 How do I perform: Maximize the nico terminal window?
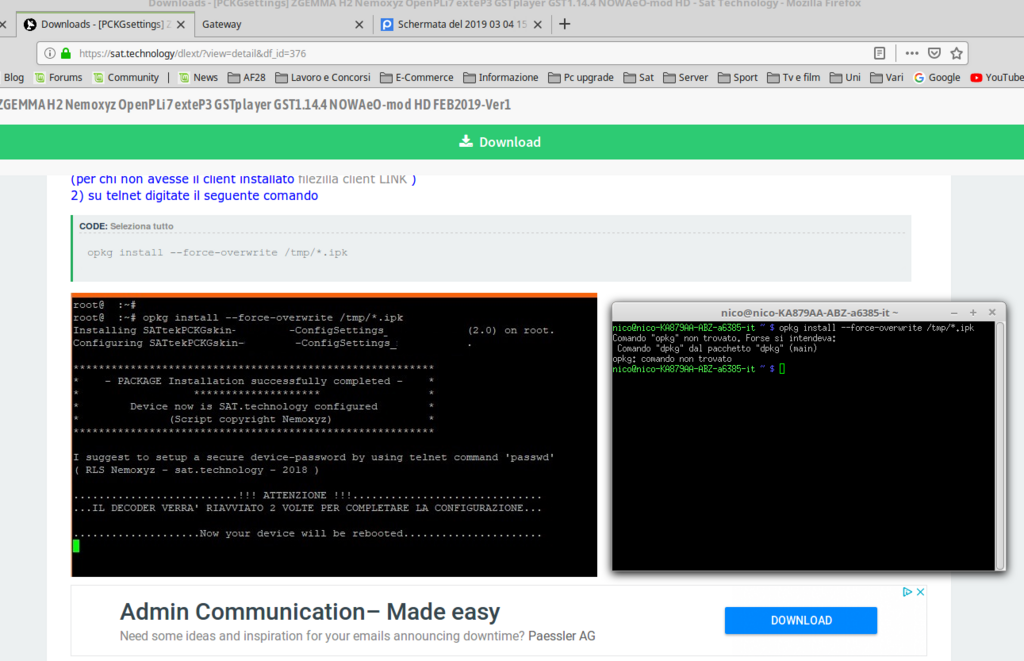point(973,313)
